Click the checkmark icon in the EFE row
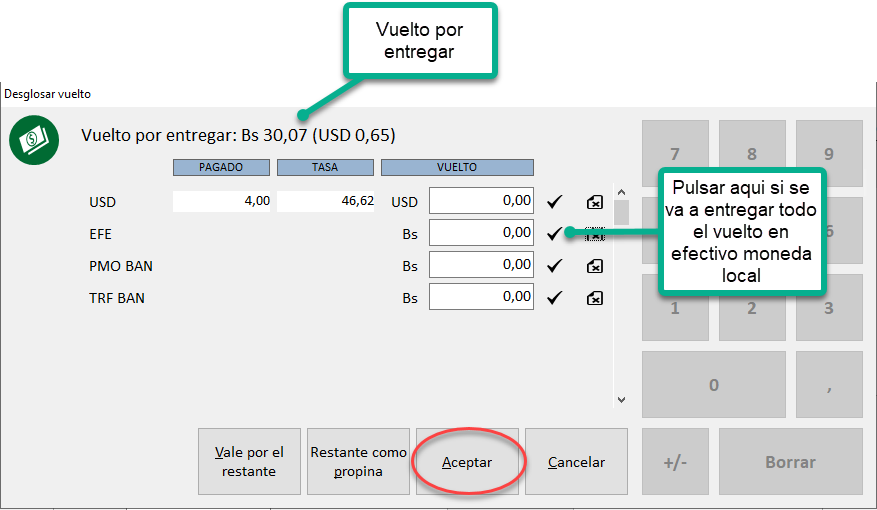This screenshot has width=877, height=510. pyautogui.click(x=555, y=234)
